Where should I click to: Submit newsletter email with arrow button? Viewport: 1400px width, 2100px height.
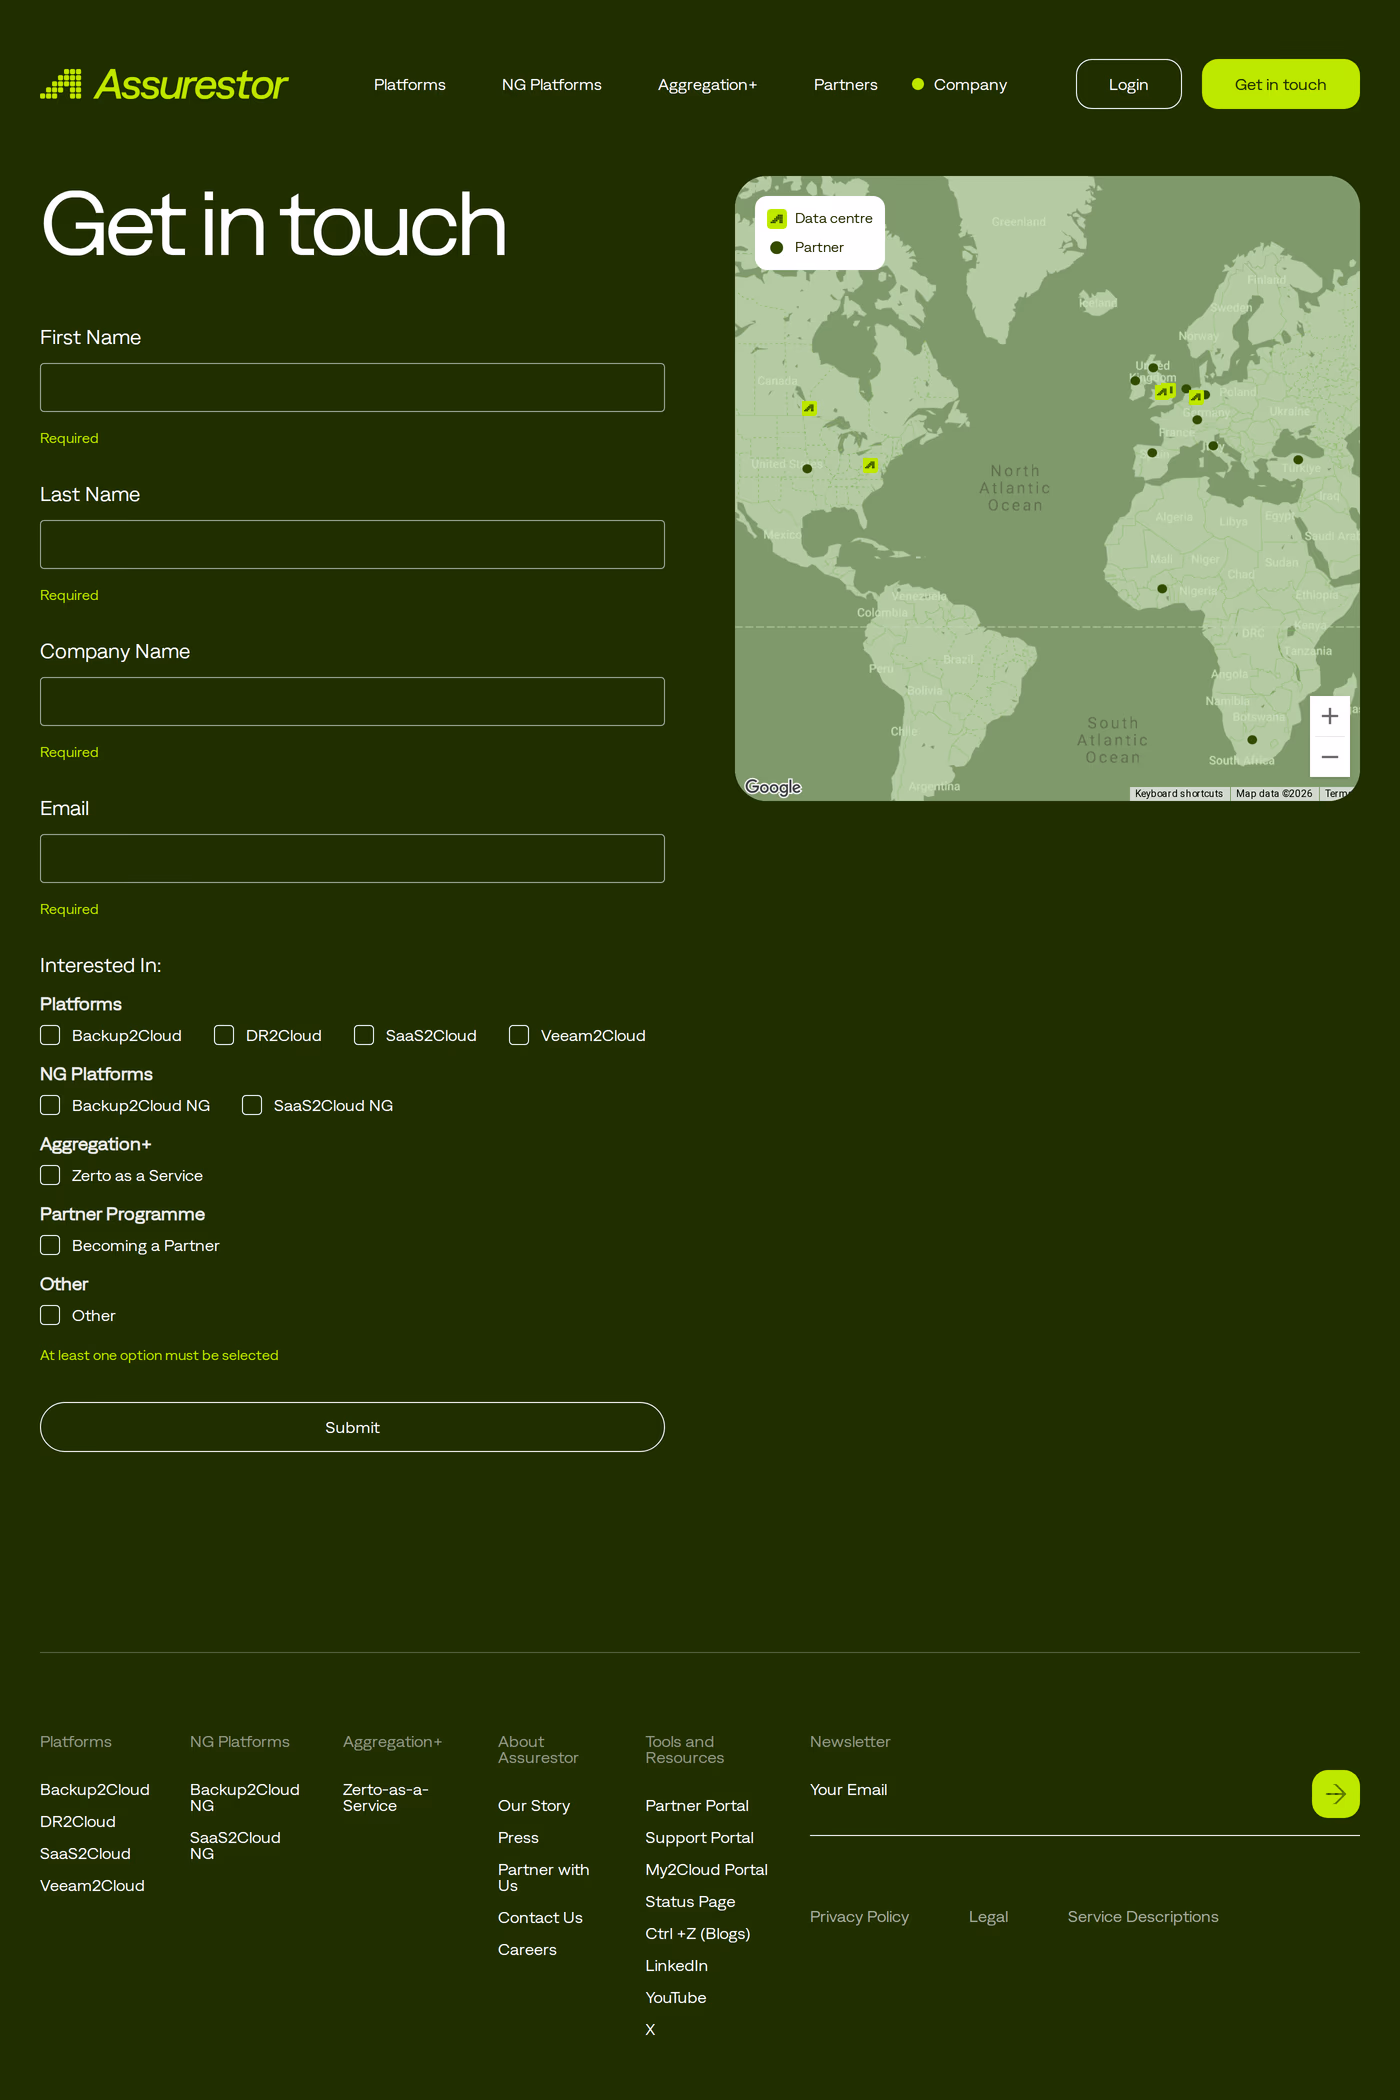(x=1335, y=1794)
